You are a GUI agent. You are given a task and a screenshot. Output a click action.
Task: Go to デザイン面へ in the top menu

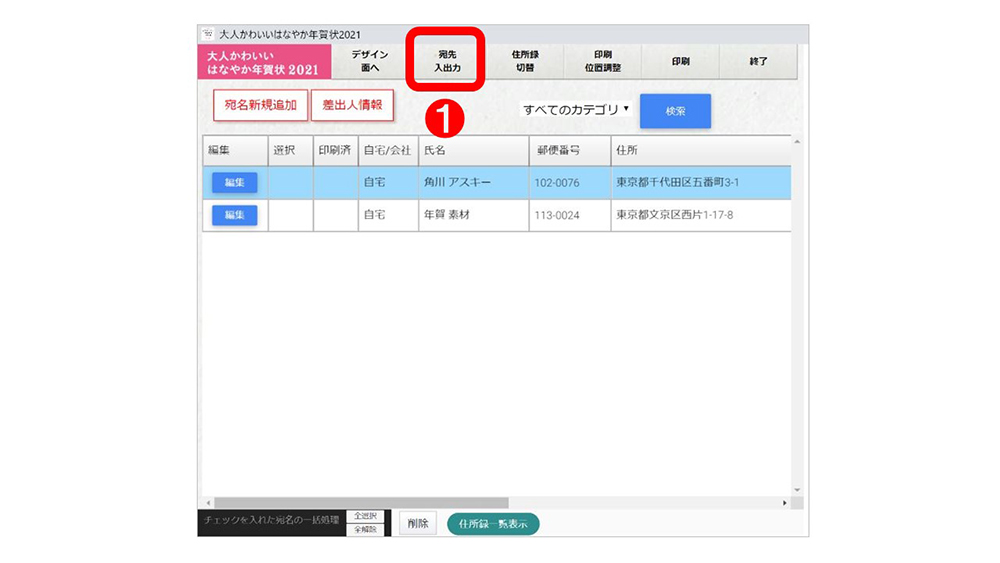coord(369,62)
